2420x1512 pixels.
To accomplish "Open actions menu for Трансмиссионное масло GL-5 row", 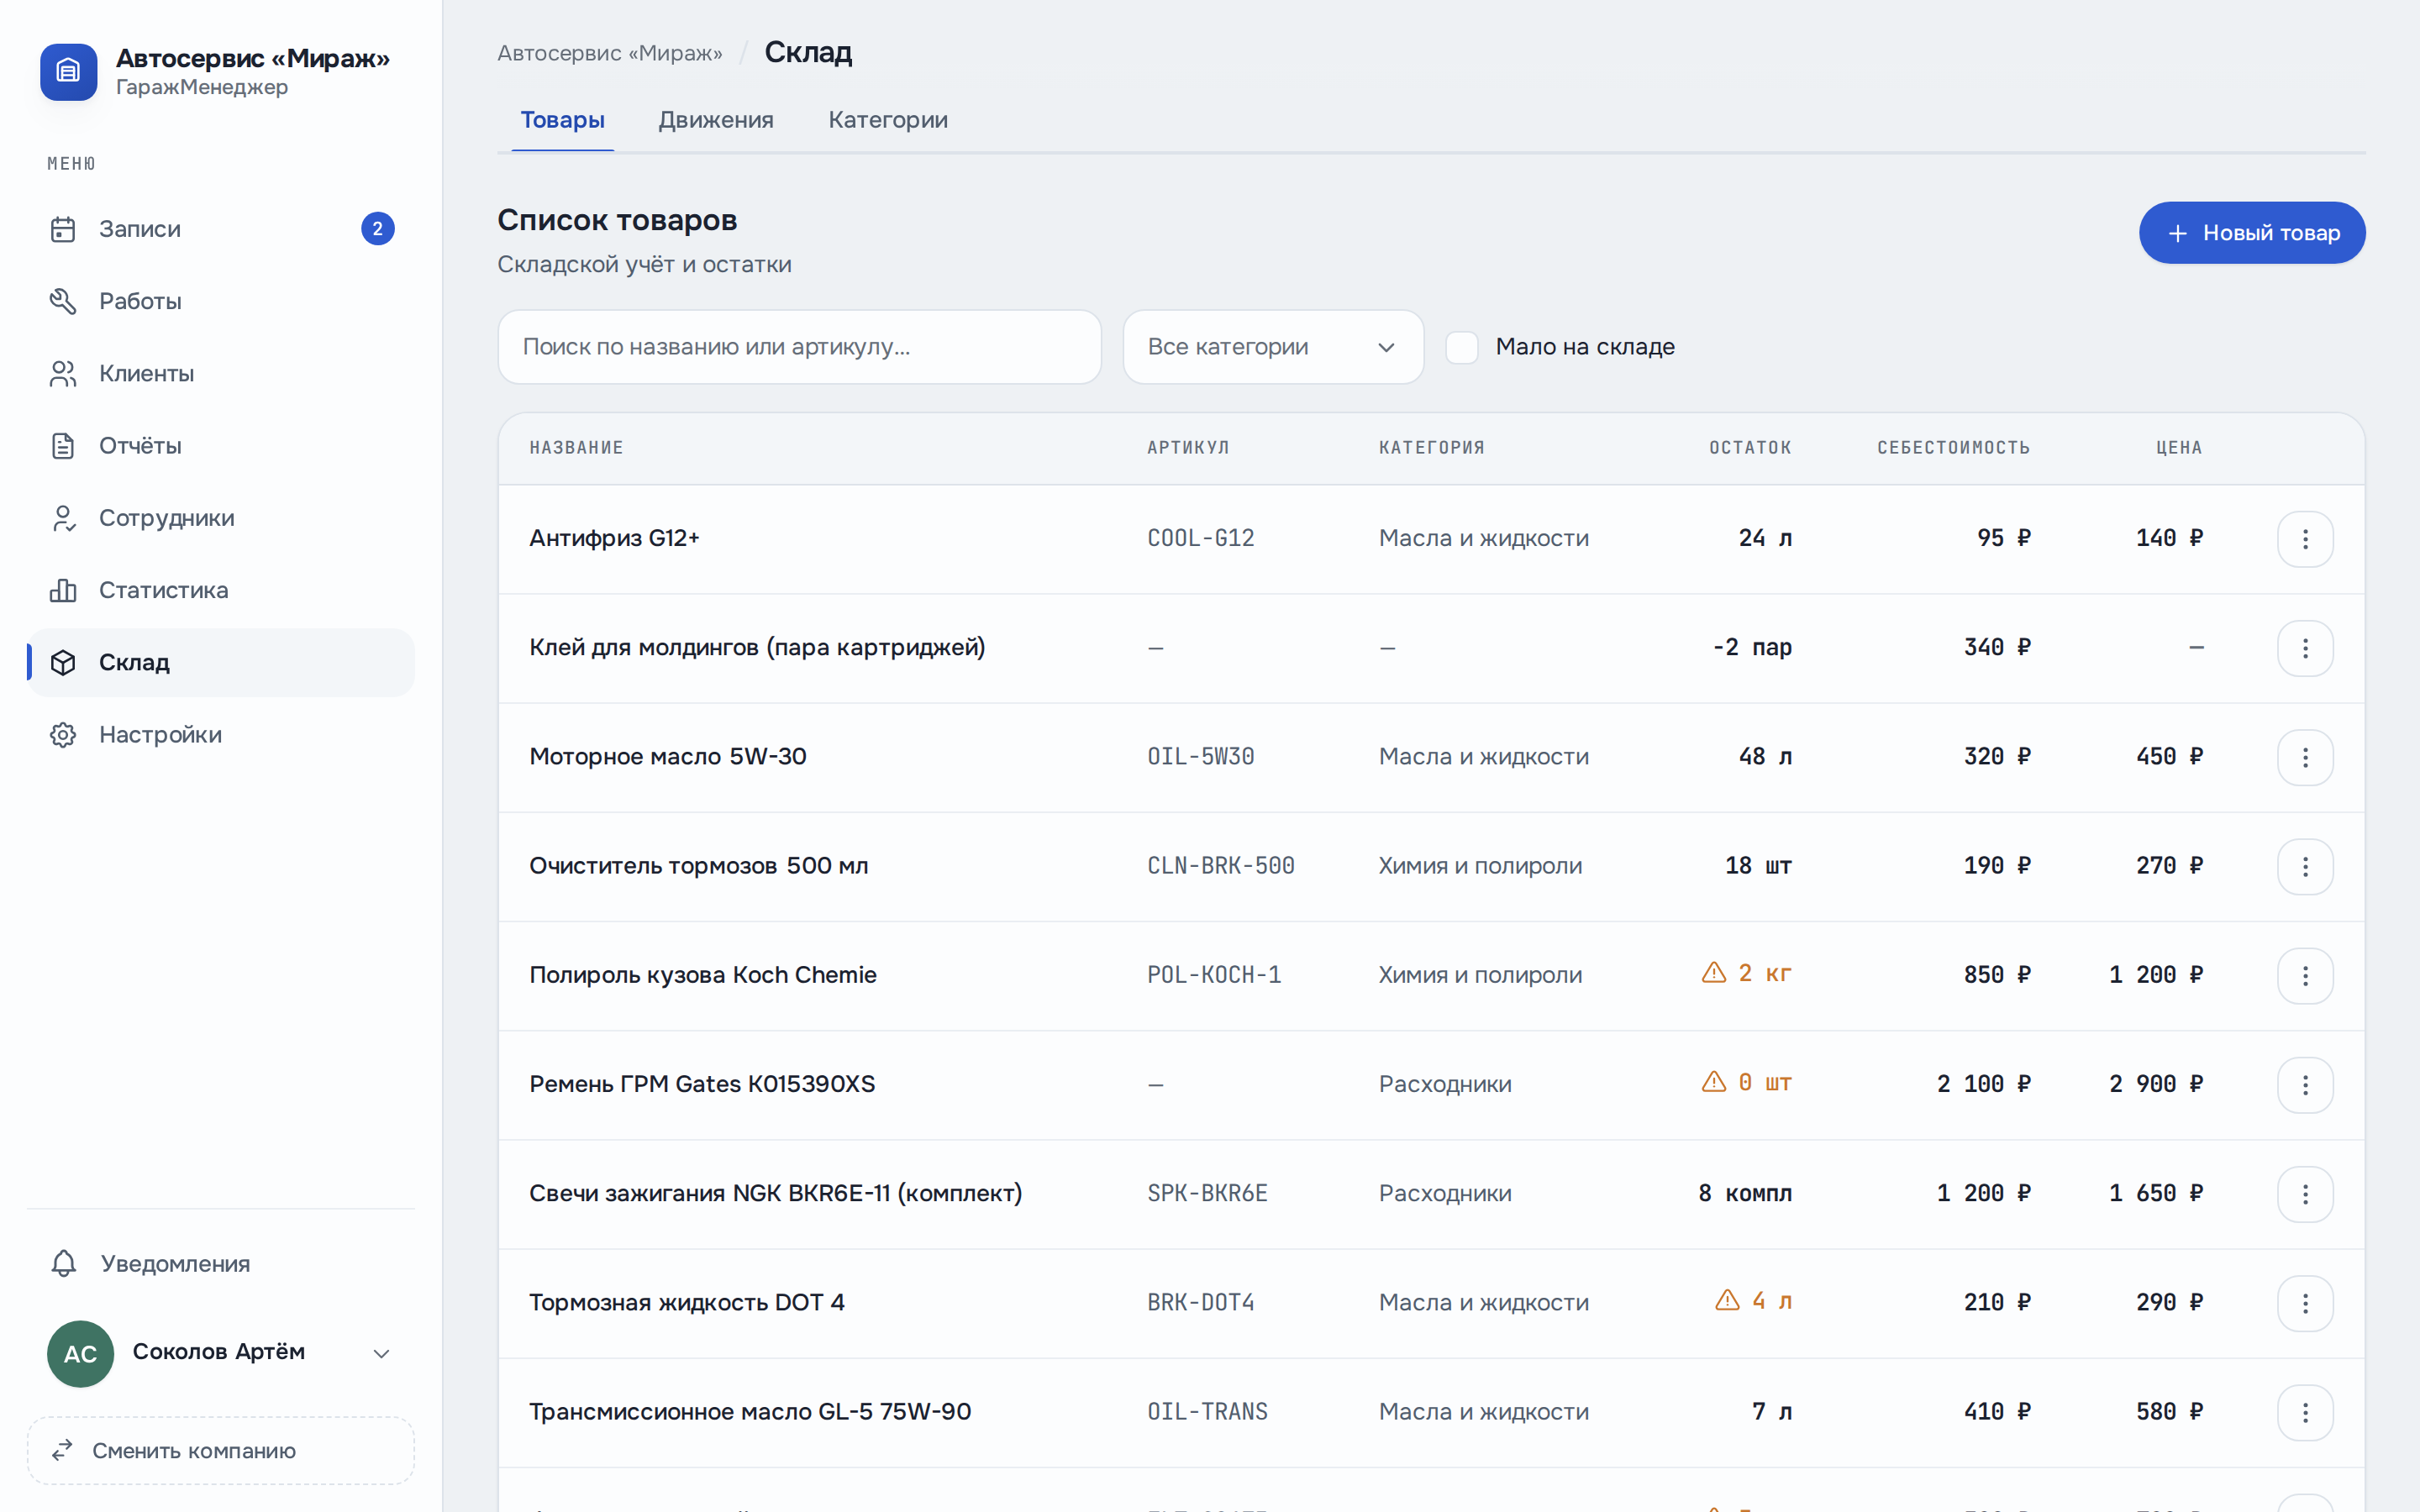I will pos(2305,1412).
